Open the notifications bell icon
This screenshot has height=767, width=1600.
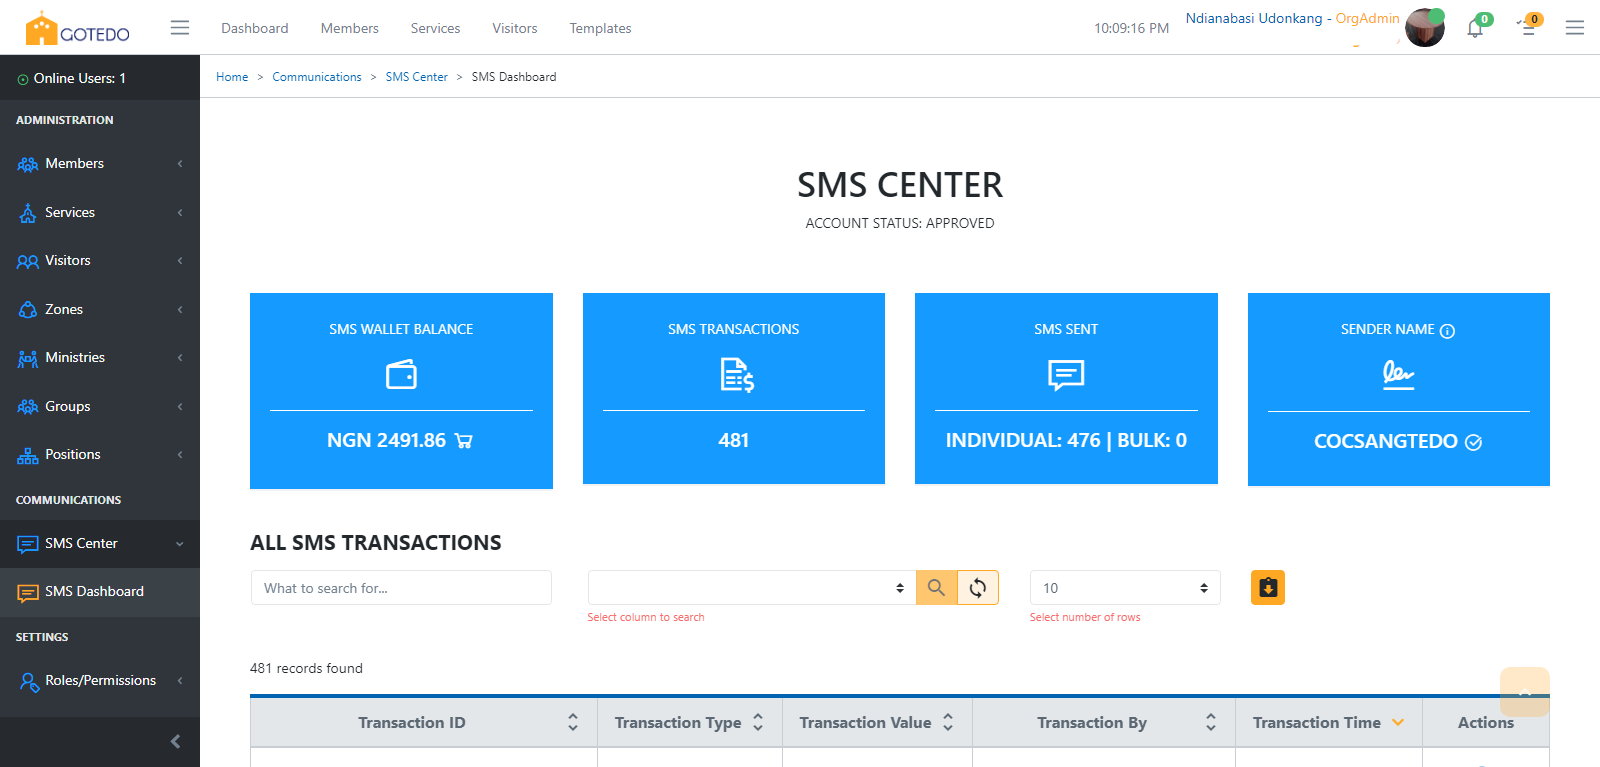click(x=1475, y=28)
